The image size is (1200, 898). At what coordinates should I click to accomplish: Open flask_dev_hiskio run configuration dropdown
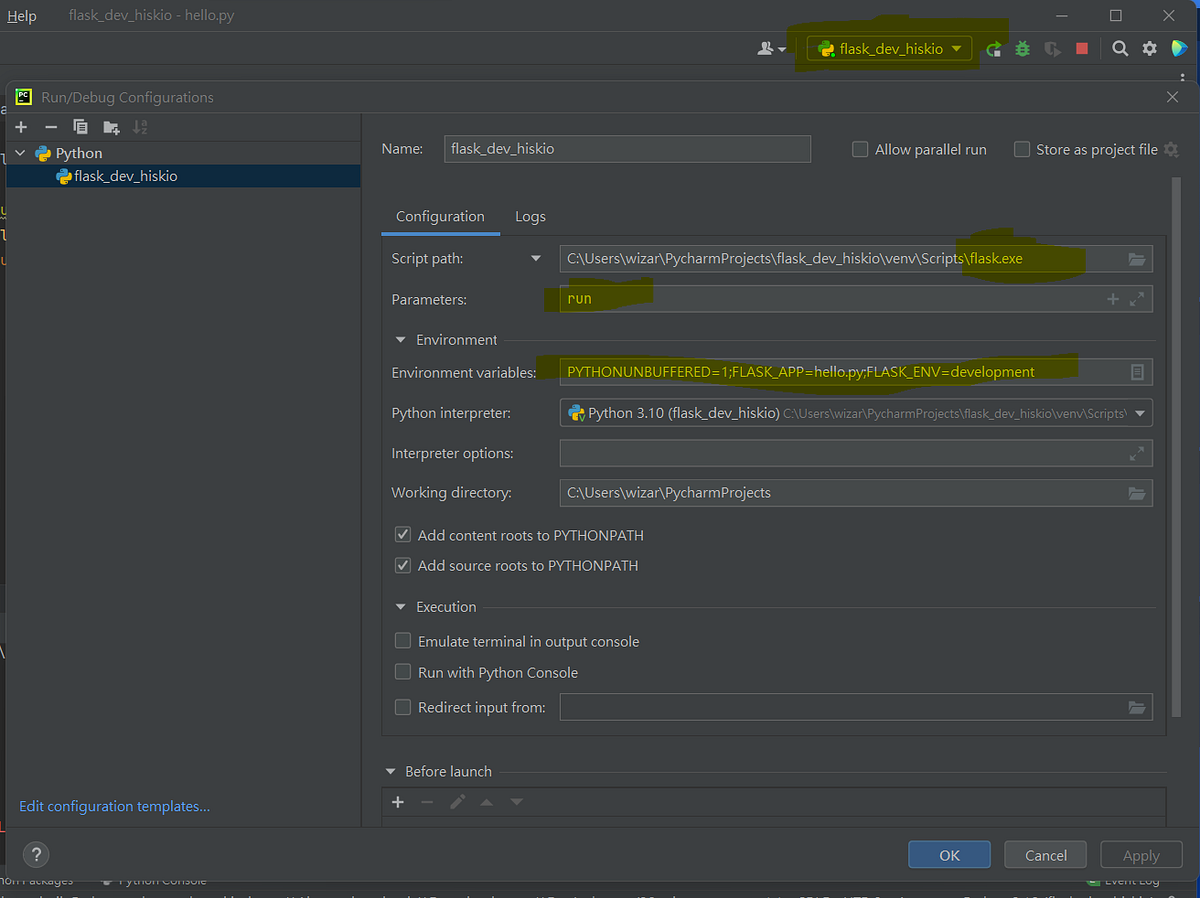(890, 48)
